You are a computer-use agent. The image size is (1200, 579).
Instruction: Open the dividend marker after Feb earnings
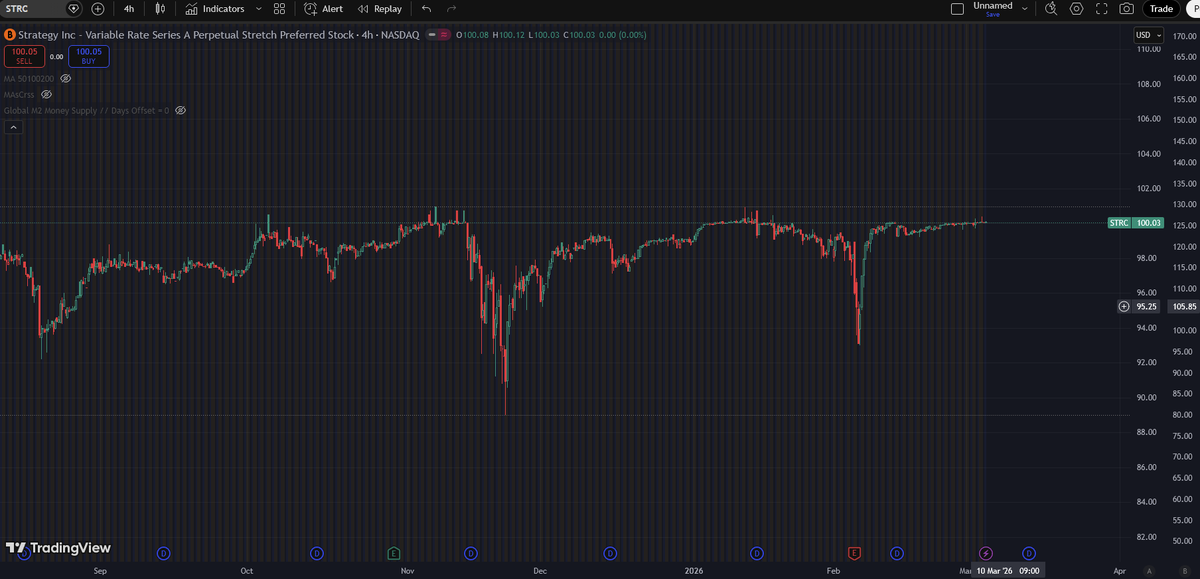tap(897, 552)
